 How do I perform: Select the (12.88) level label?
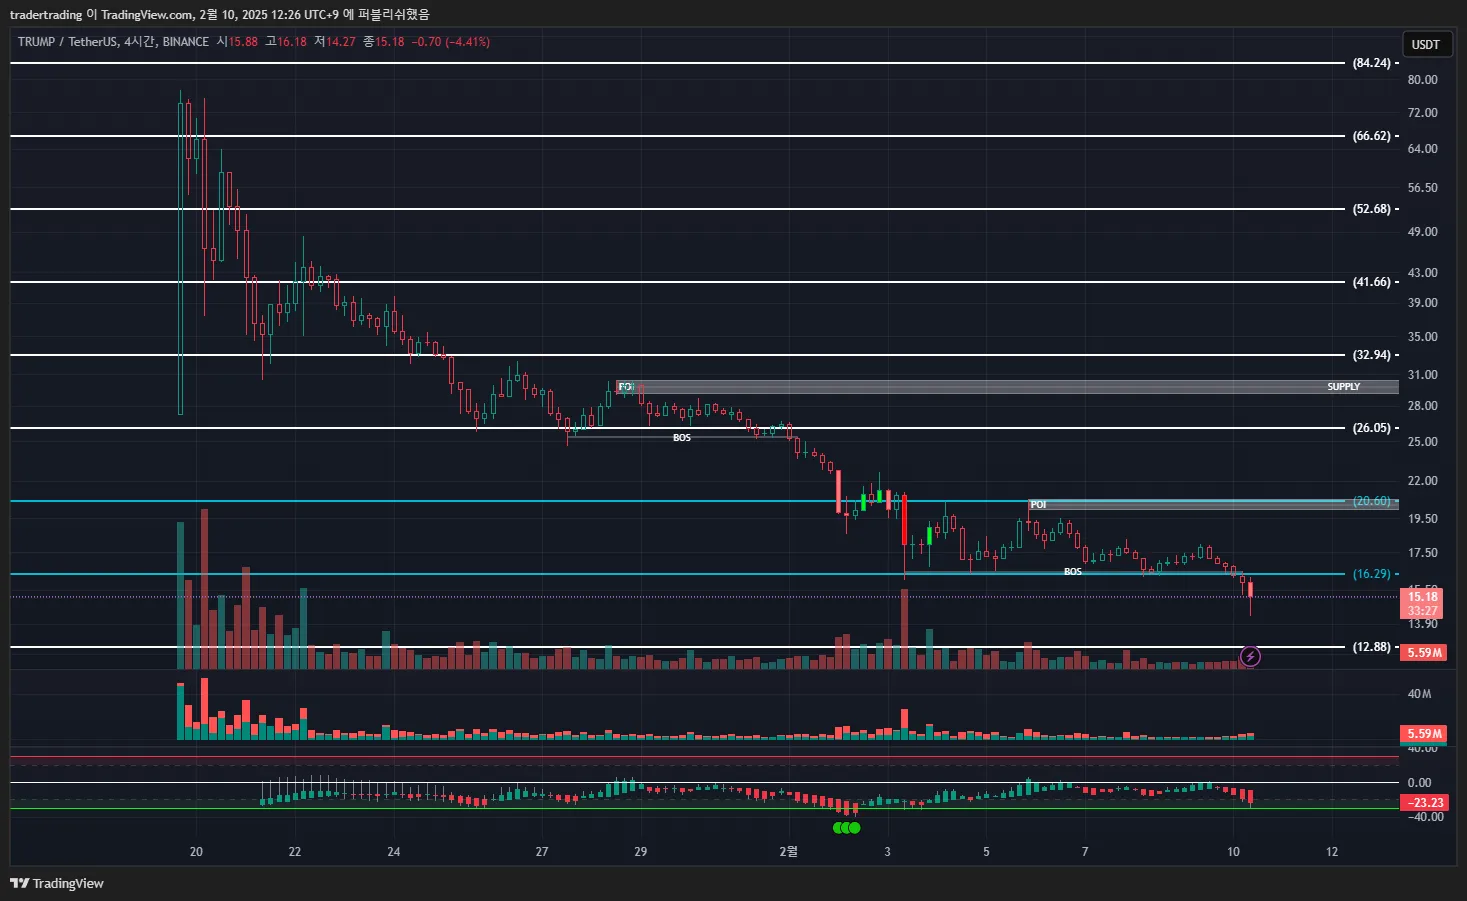(1371, 647)
